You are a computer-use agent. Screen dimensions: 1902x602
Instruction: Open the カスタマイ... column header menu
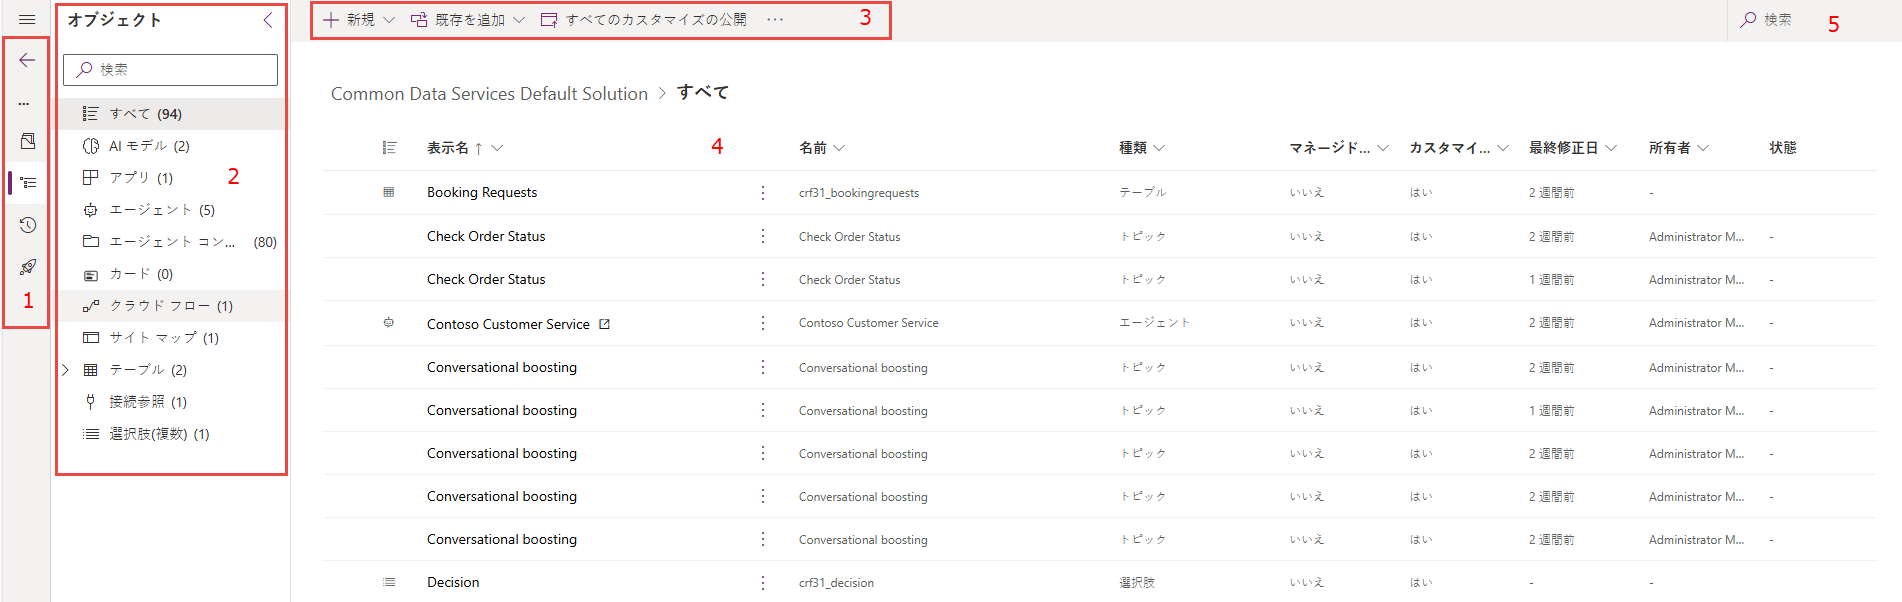(x=1459, y=148)
